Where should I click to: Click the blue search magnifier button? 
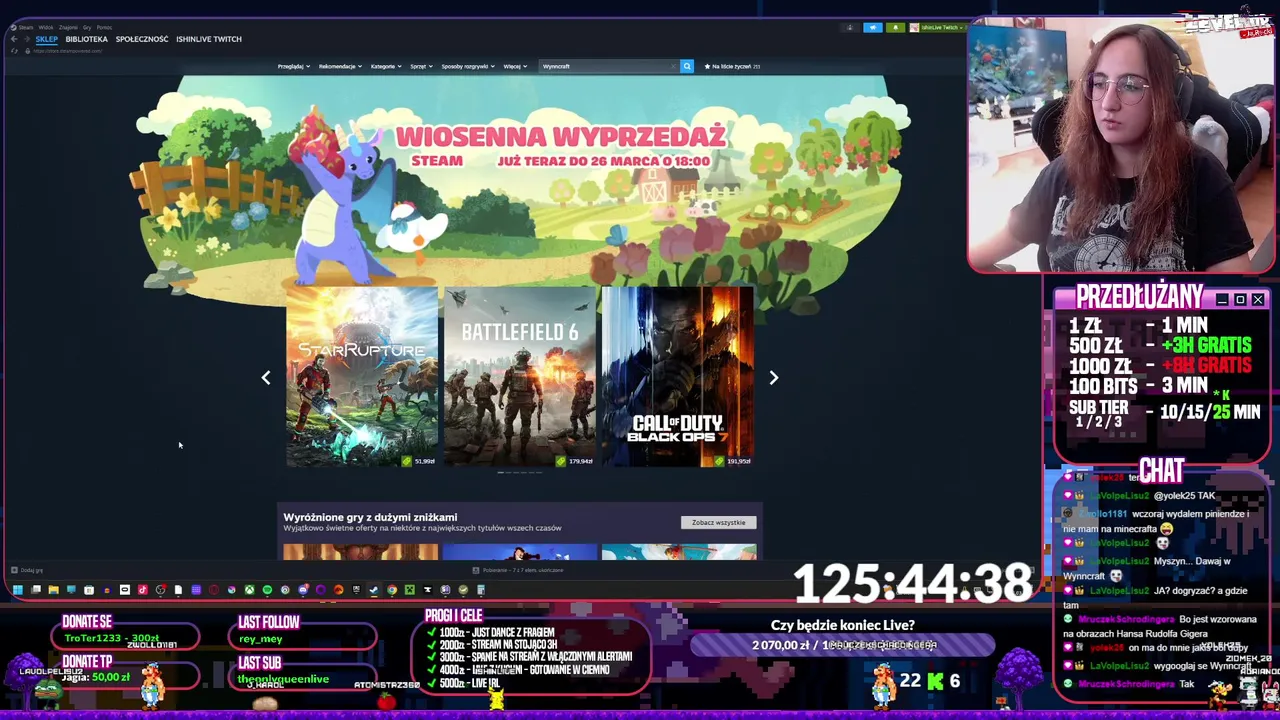(x=687, y=66)
